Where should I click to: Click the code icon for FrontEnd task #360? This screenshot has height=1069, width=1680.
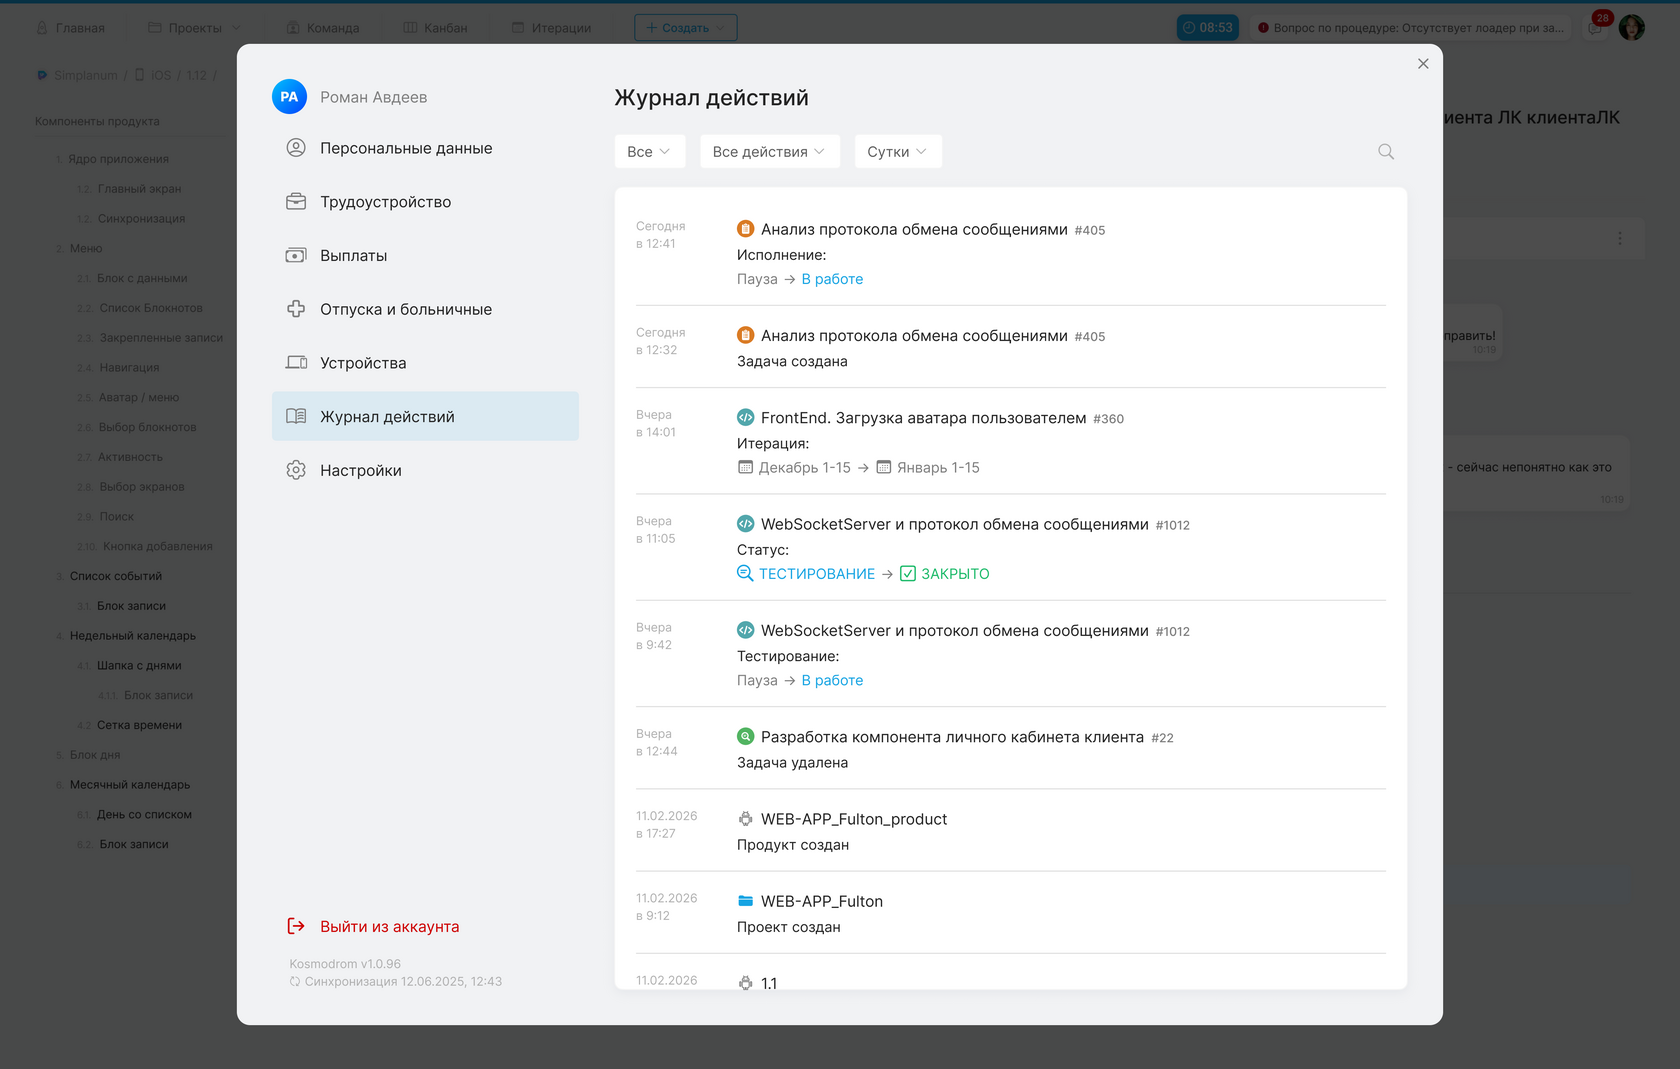pyautogui.click(x=745, y=418)
